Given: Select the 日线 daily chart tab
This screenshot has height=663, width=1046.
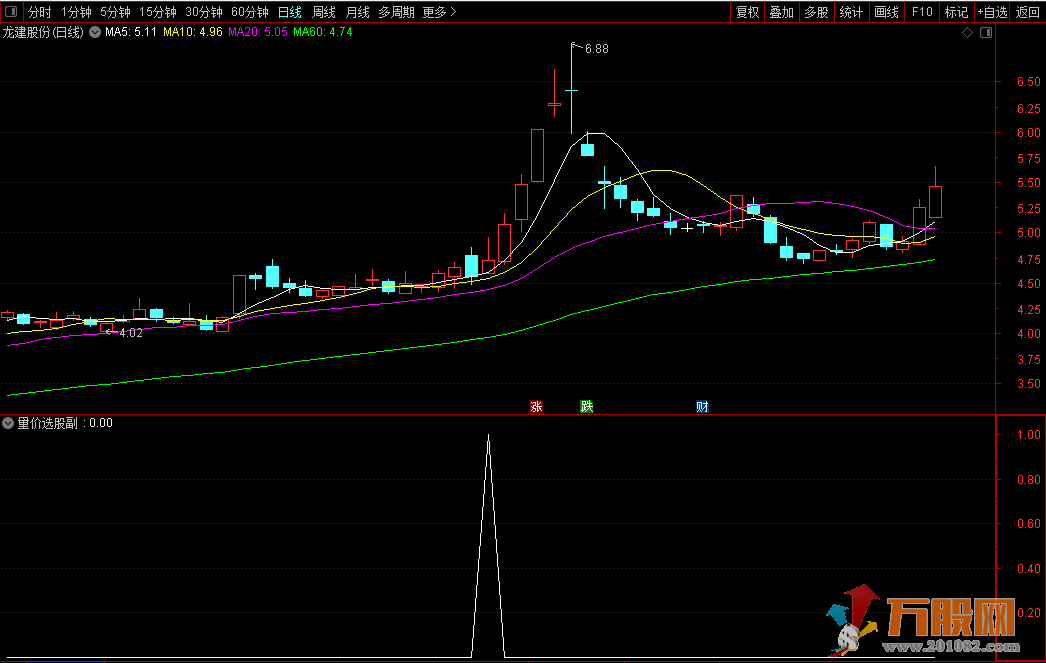Looking at the screenshot, I should point(290,12).
